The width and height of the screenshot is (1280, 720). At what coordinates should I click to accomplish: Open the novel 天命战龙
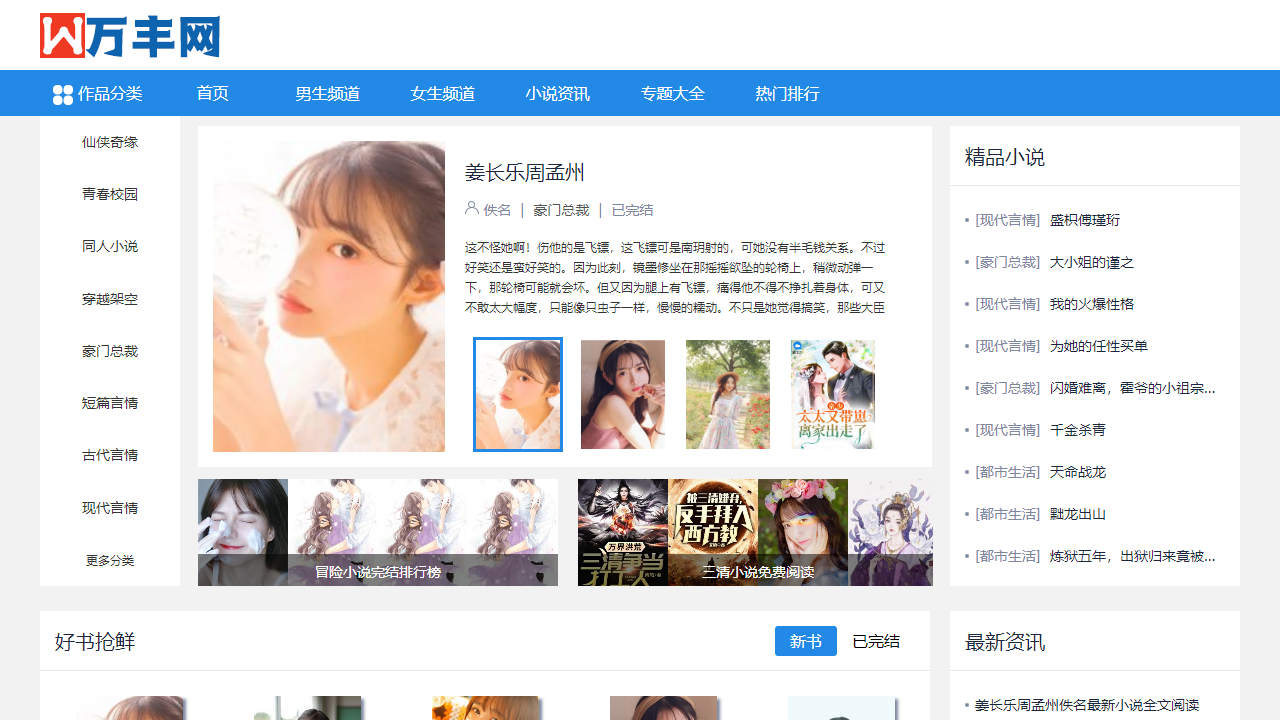pos(1078,472)
